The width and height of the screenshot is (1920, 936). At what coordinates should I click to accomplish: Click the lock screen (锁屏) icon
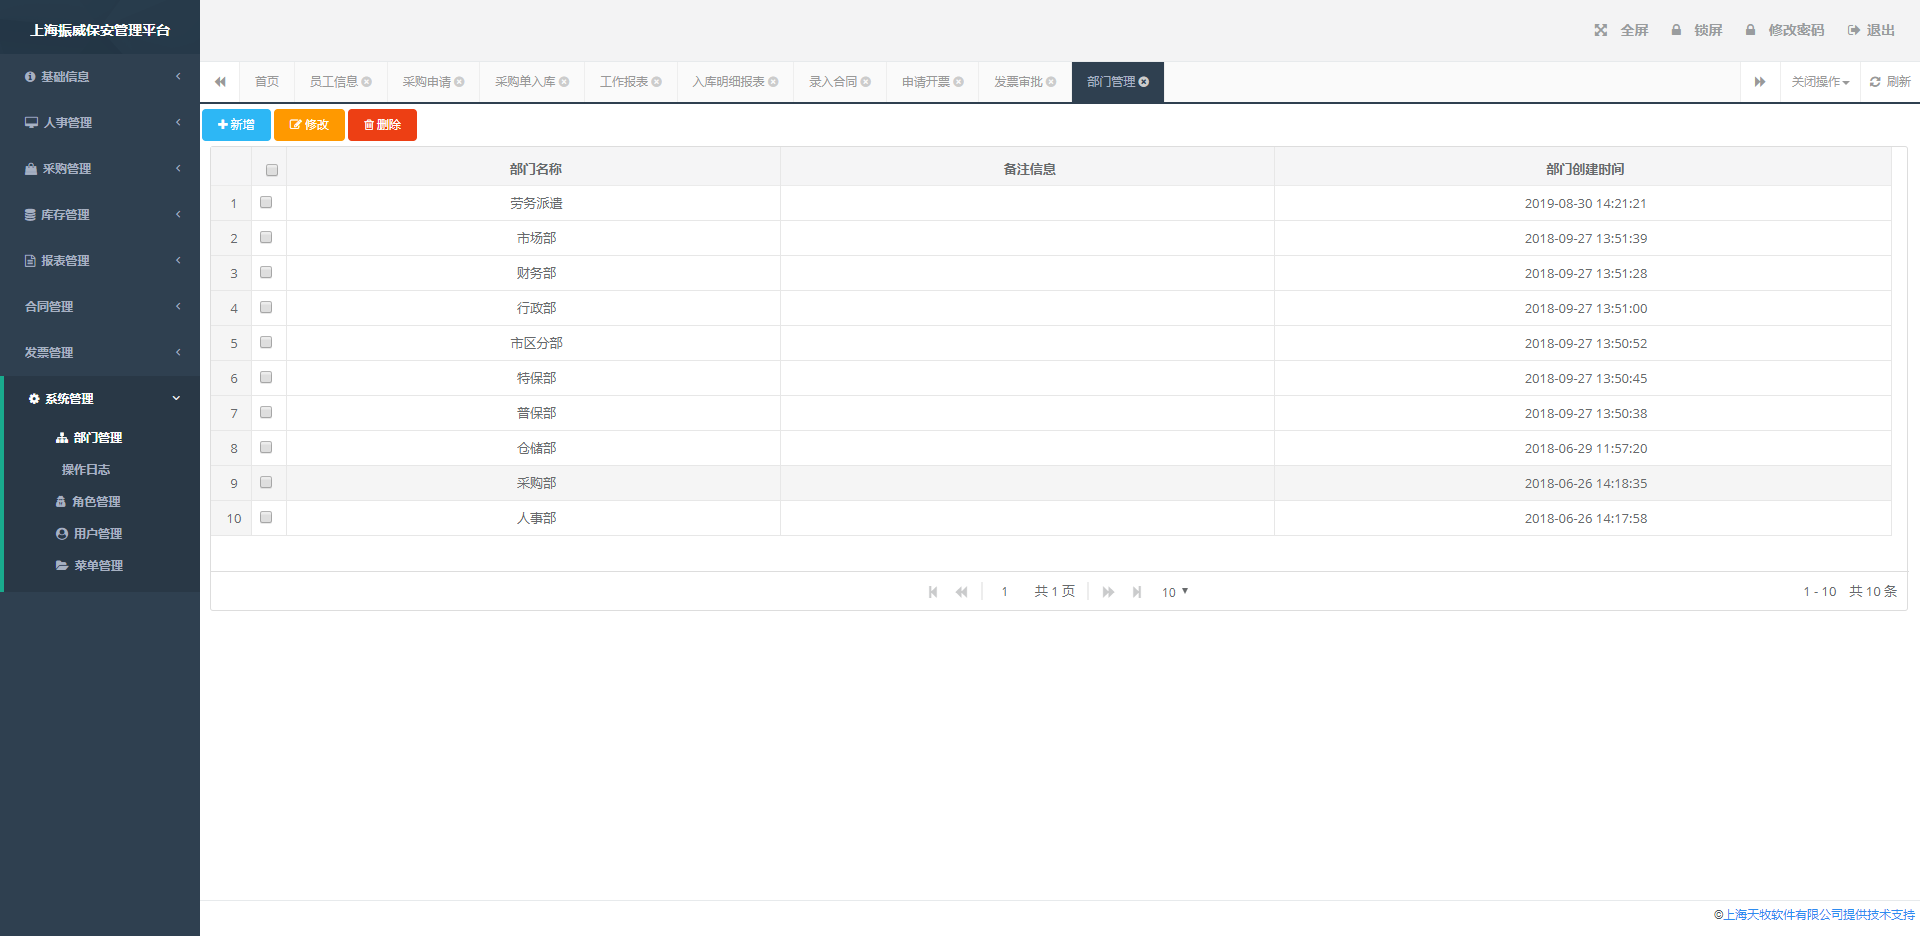click(1676, 30)
